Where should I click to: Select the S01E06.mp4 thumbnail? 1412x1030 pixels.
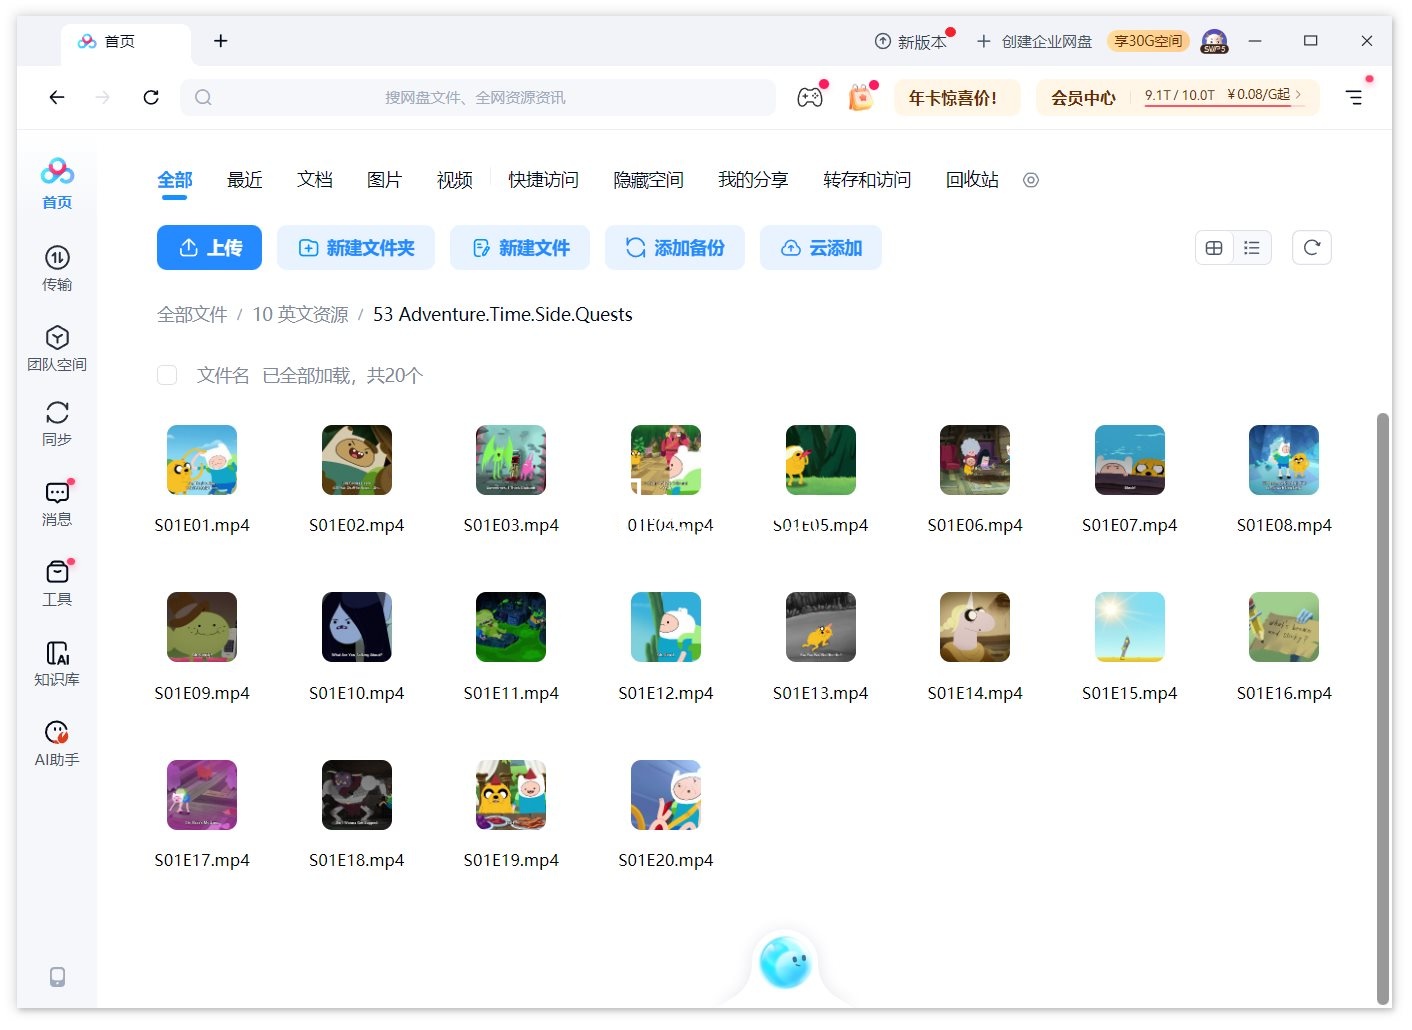(975, 460)
